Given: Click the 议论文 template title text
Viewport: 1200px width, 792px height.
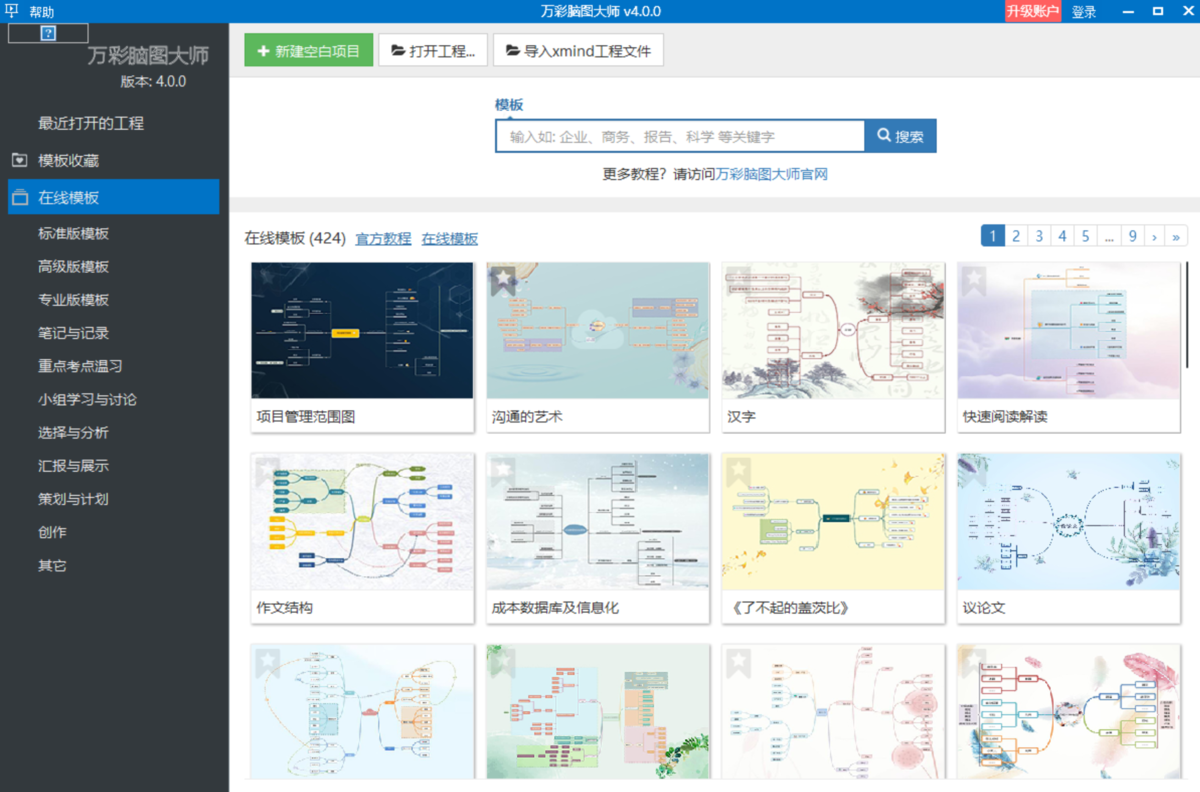Looking at the screenshot, I should point(984,607).
